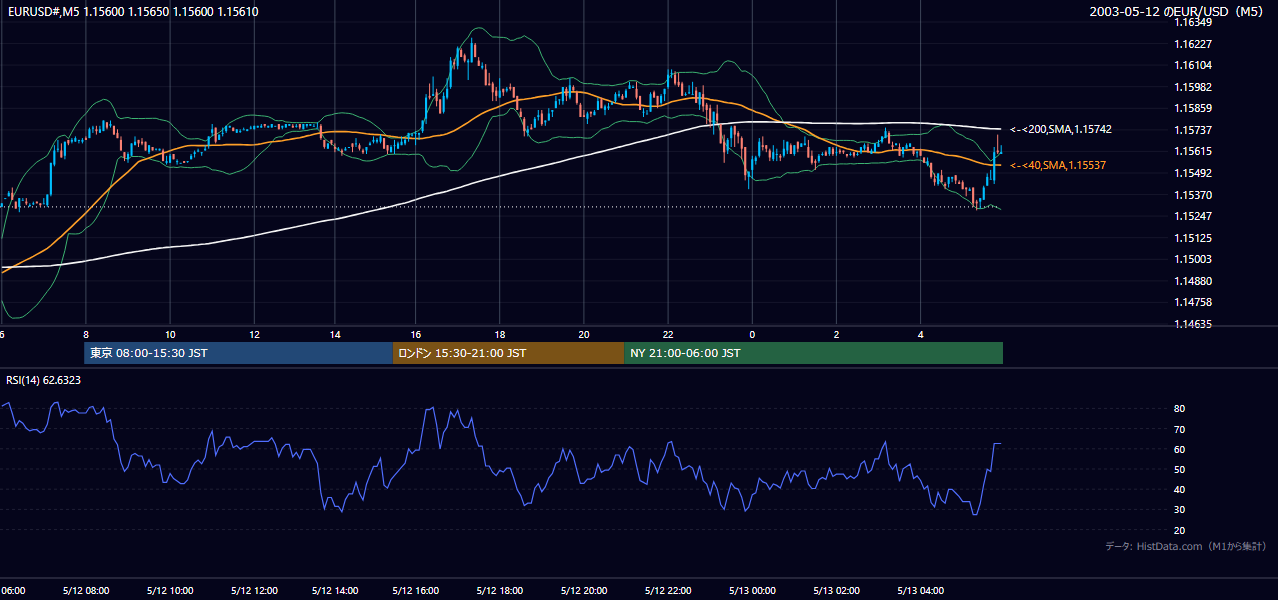Screen dimensions: 1278x600
Task: Click hour tick 20 under the price chart
Action: pos(584,335)
